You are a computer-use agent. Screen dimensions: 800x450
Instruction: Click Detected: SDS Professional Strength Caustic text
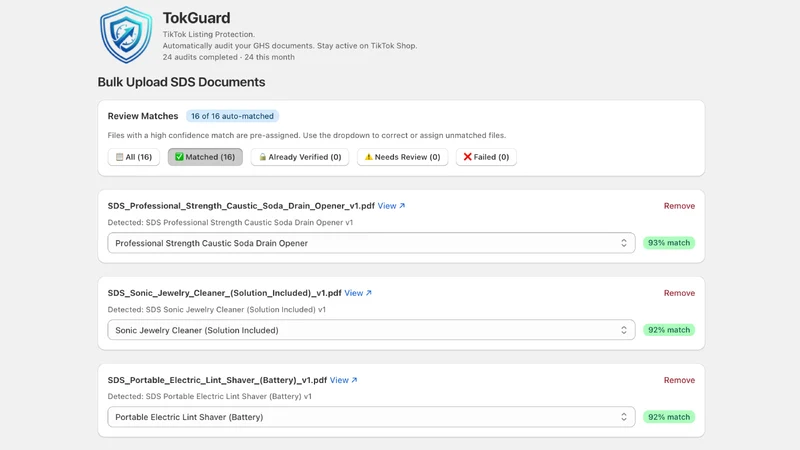230,222
